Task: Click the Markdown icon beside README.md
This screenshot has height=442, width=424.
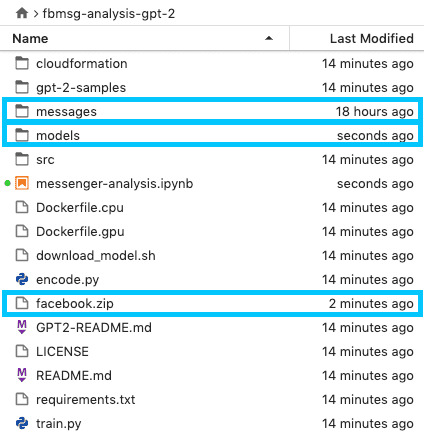Action: coord(22,375)
